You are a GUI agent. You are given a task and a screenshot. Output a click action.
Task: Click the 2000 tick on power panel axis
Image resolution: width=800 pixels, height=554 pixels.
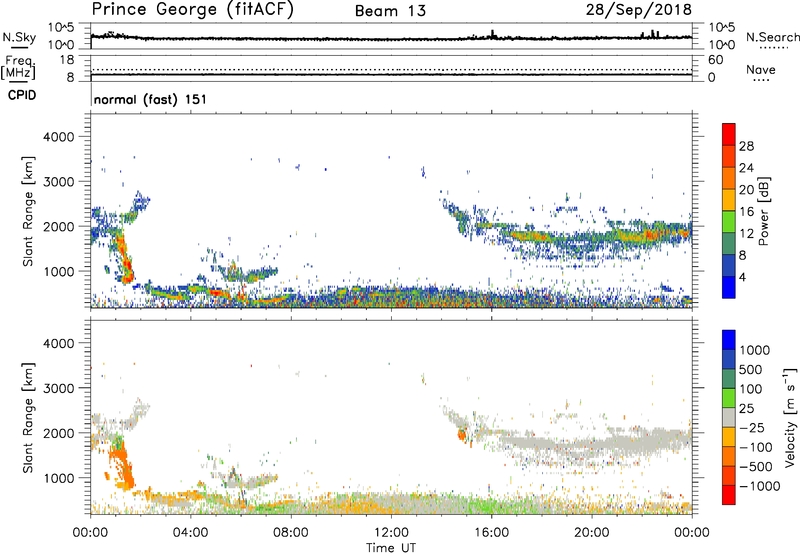pyautogui.click(x=59, y=226)
